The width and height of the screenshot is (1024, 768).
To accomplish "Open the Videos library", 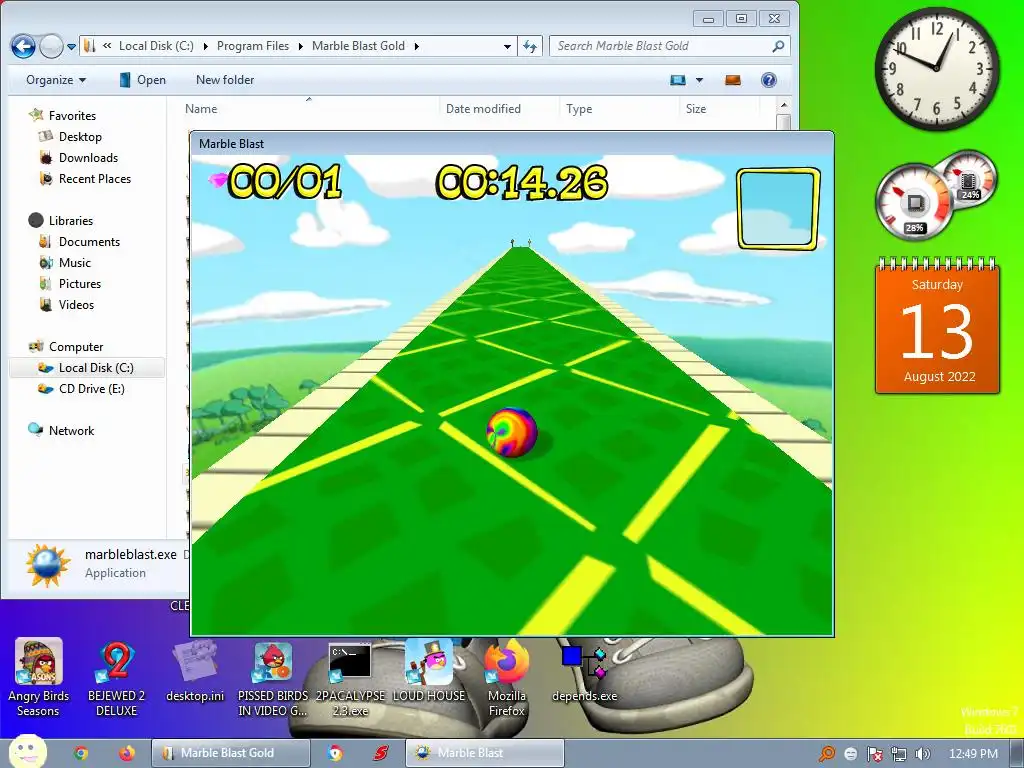I will tap(67, 304).
